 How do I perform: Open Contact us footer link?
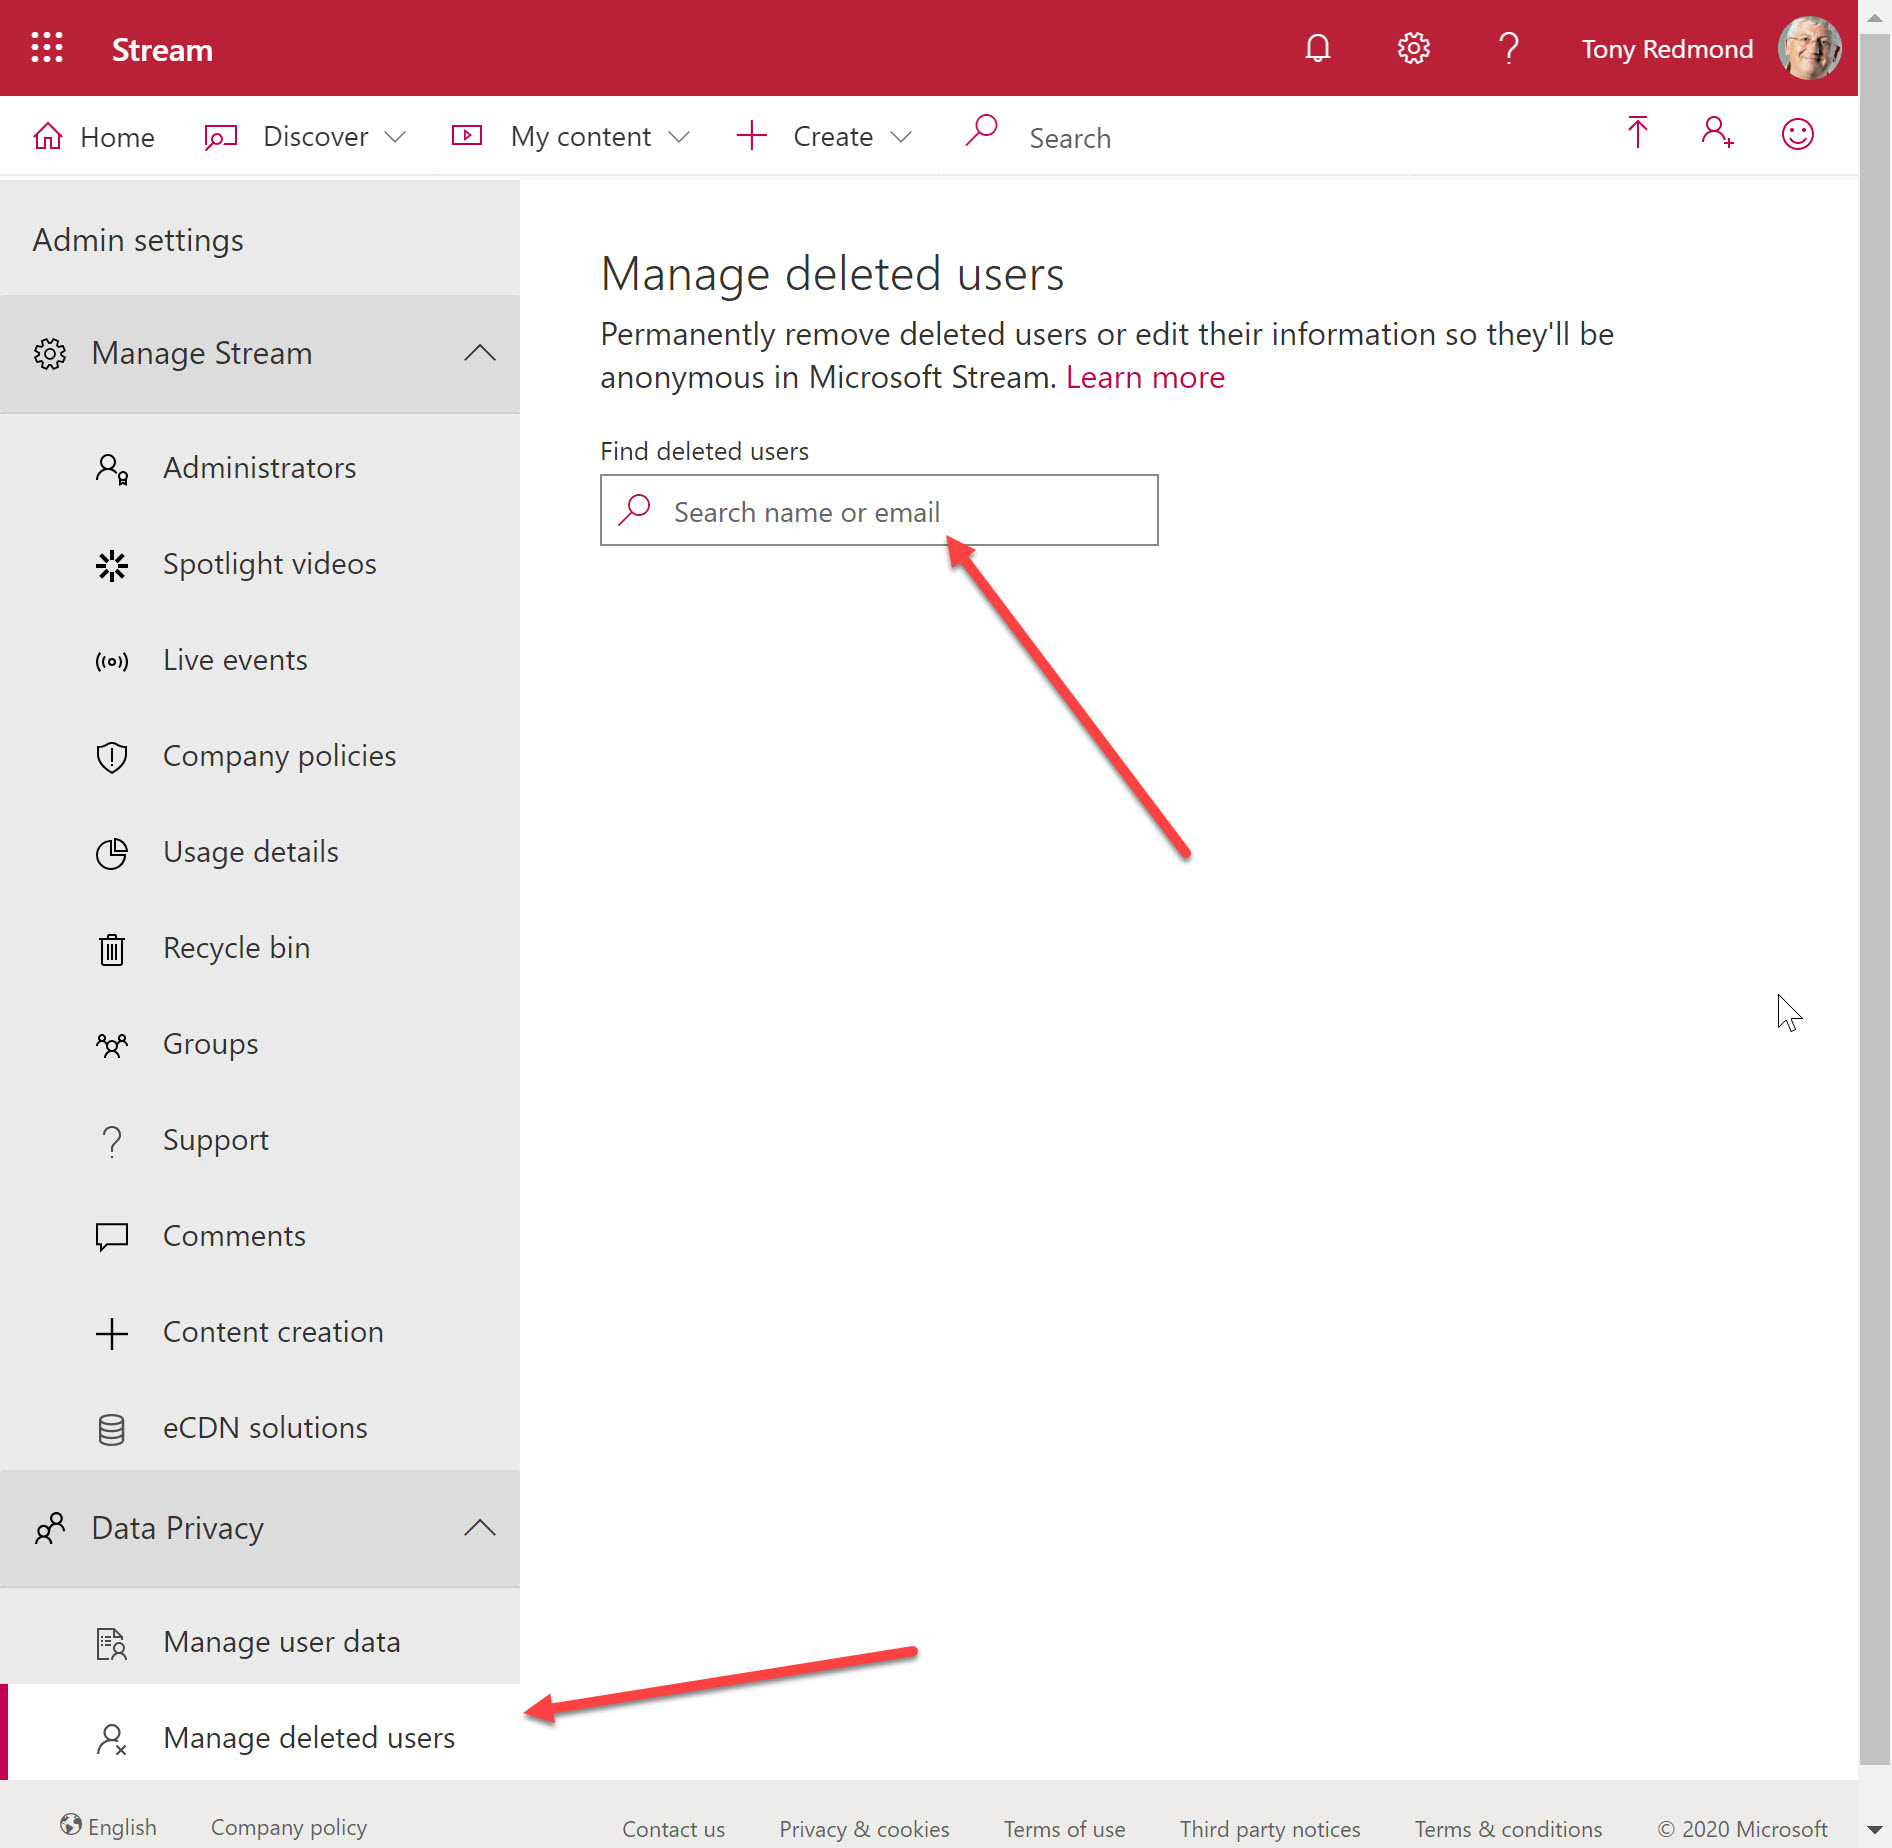673,1829
